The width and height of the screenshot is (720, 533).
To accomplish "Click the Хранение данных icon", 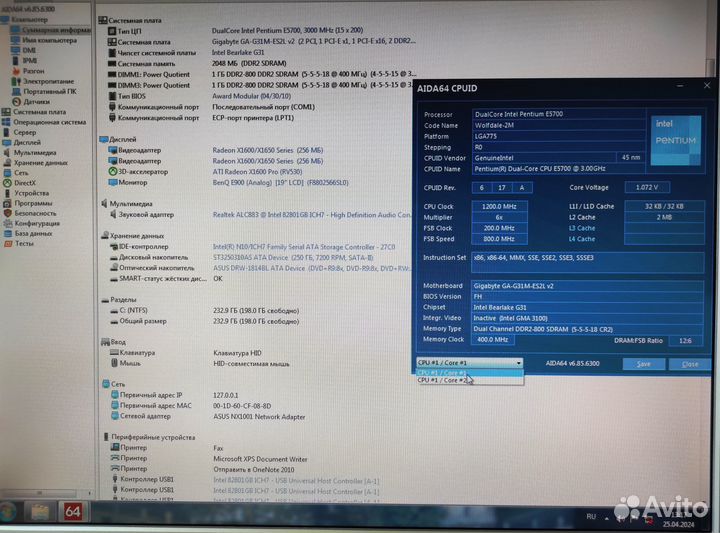I will [x=6, y=163].
